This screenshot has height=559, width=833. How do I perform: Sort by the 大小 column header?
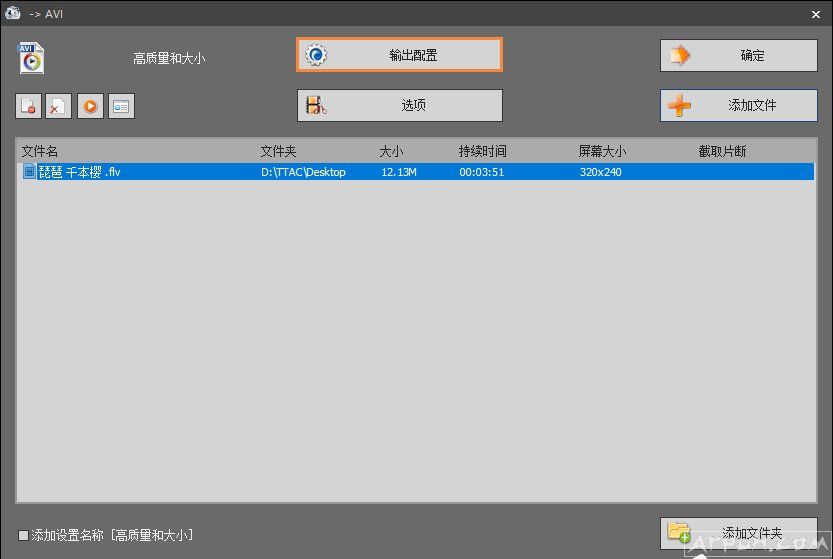[x=392, y=151]
